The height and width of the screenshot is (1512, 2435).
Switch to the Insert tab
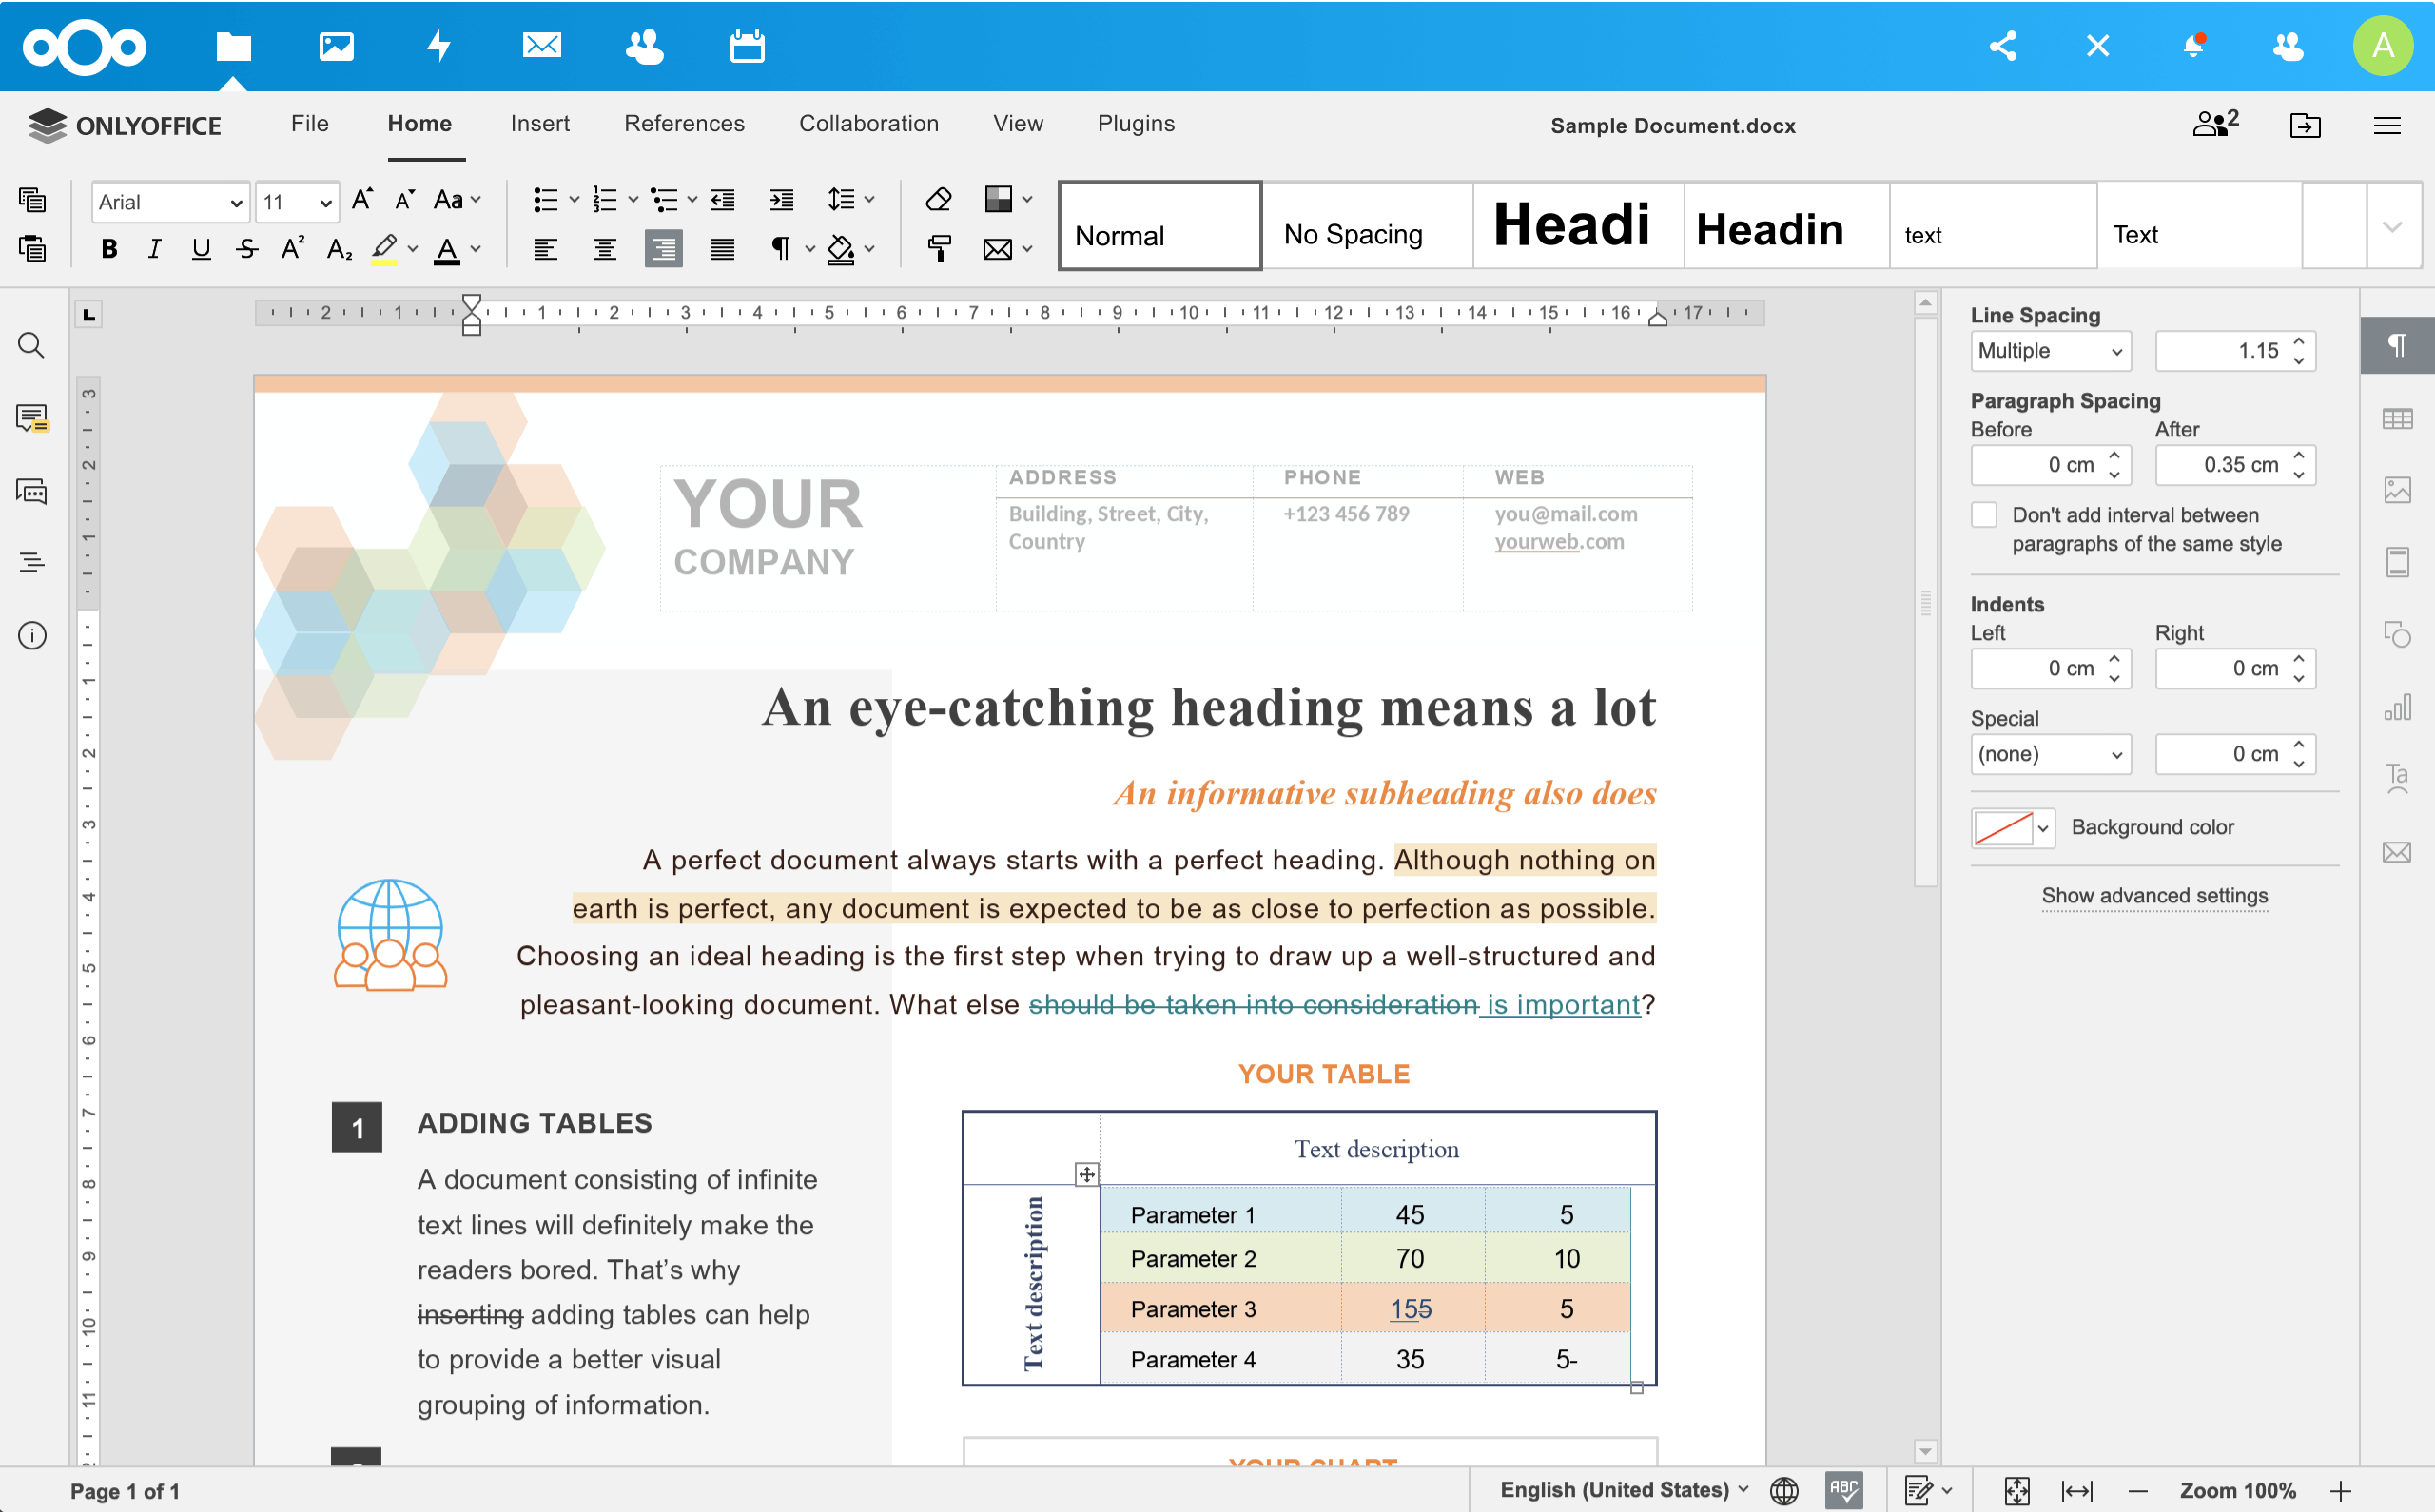pos(540,124)
